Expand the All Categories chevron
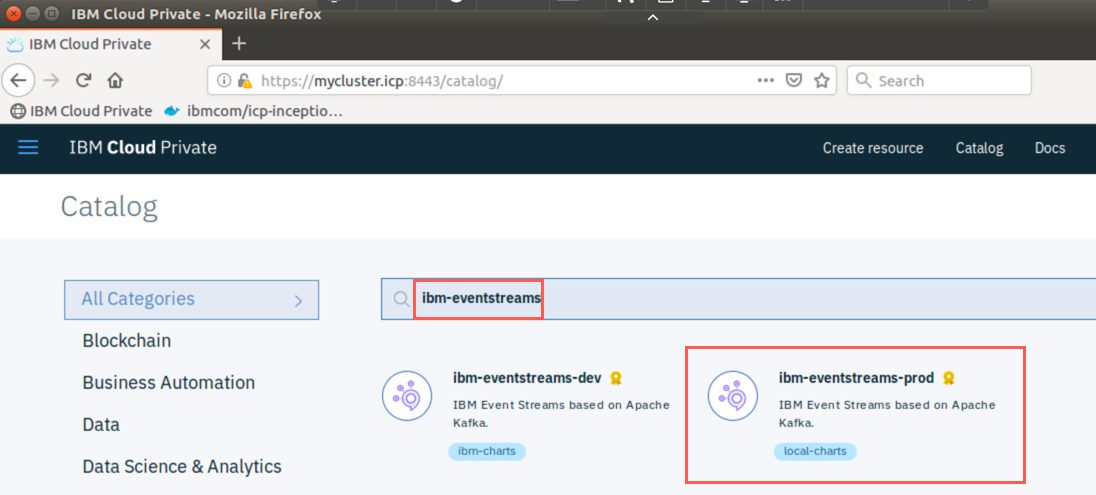1096x495 pixels. pos(298,301)
